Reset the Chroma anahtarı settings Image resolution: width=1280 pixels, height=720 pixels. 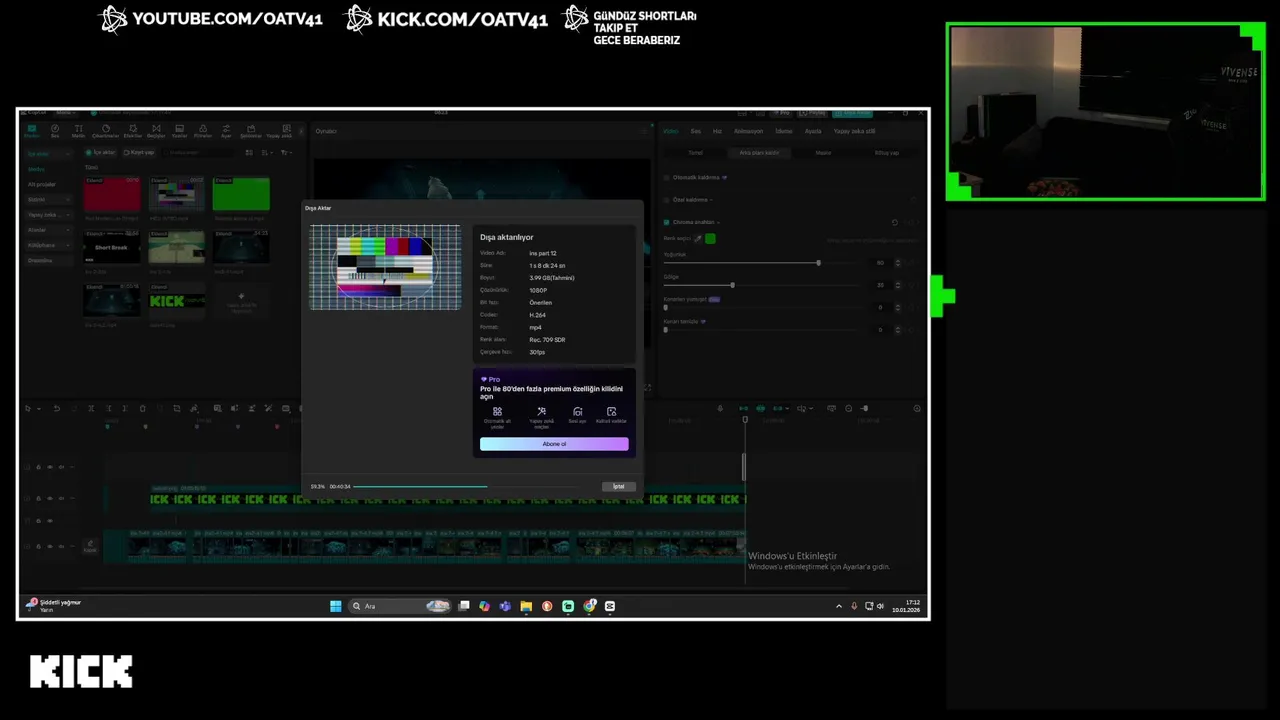point(894,222)
